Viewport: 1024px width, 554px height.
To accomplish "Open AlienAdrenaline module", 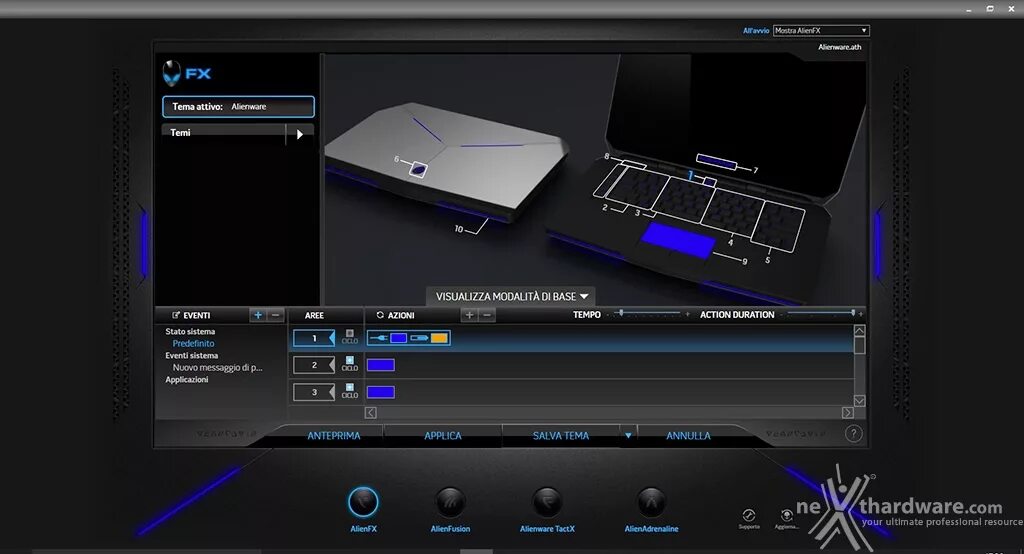I will (651, 502).
